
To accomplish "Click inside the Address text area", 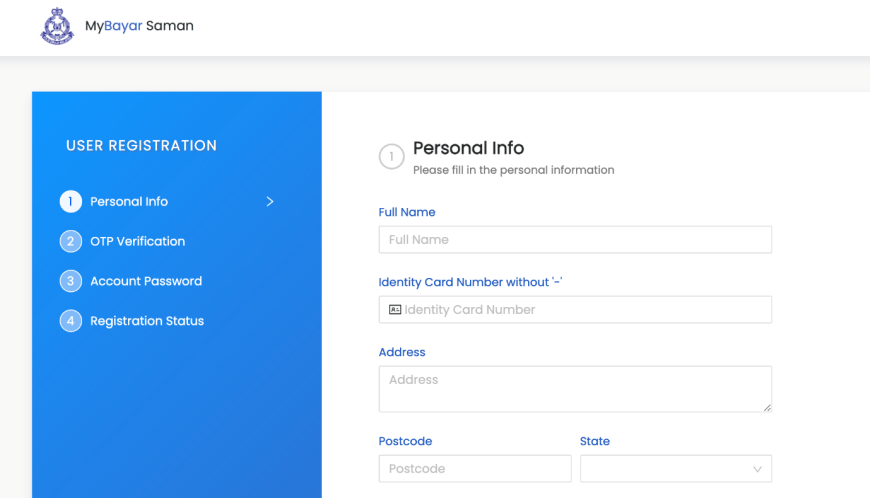I will click(x=575, y=389).
